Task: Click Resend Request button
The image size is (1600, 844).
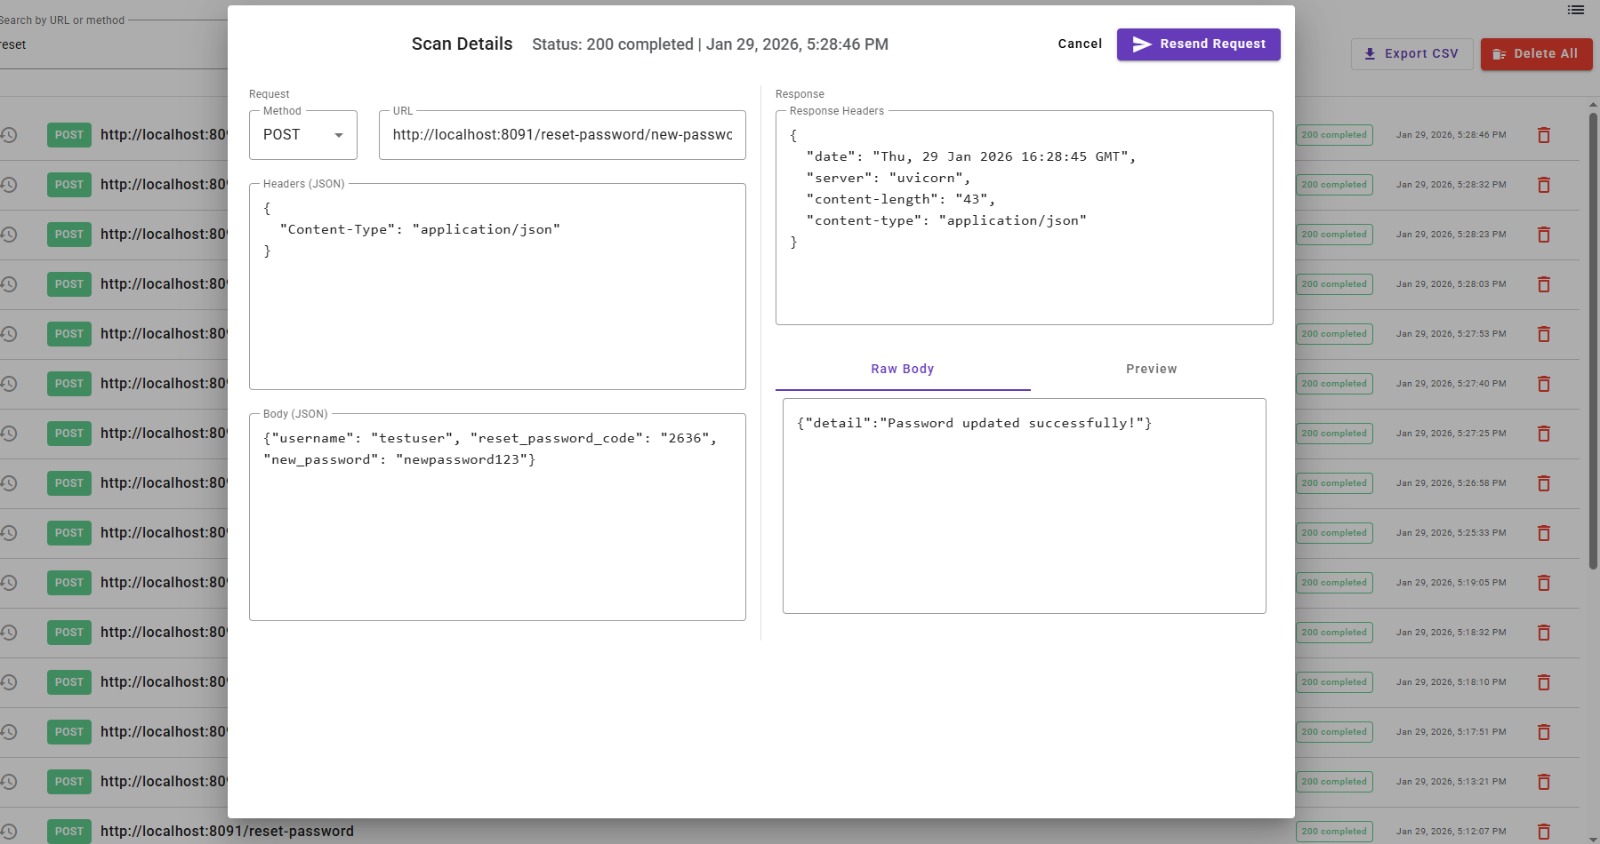Action: pos(1198,44)
